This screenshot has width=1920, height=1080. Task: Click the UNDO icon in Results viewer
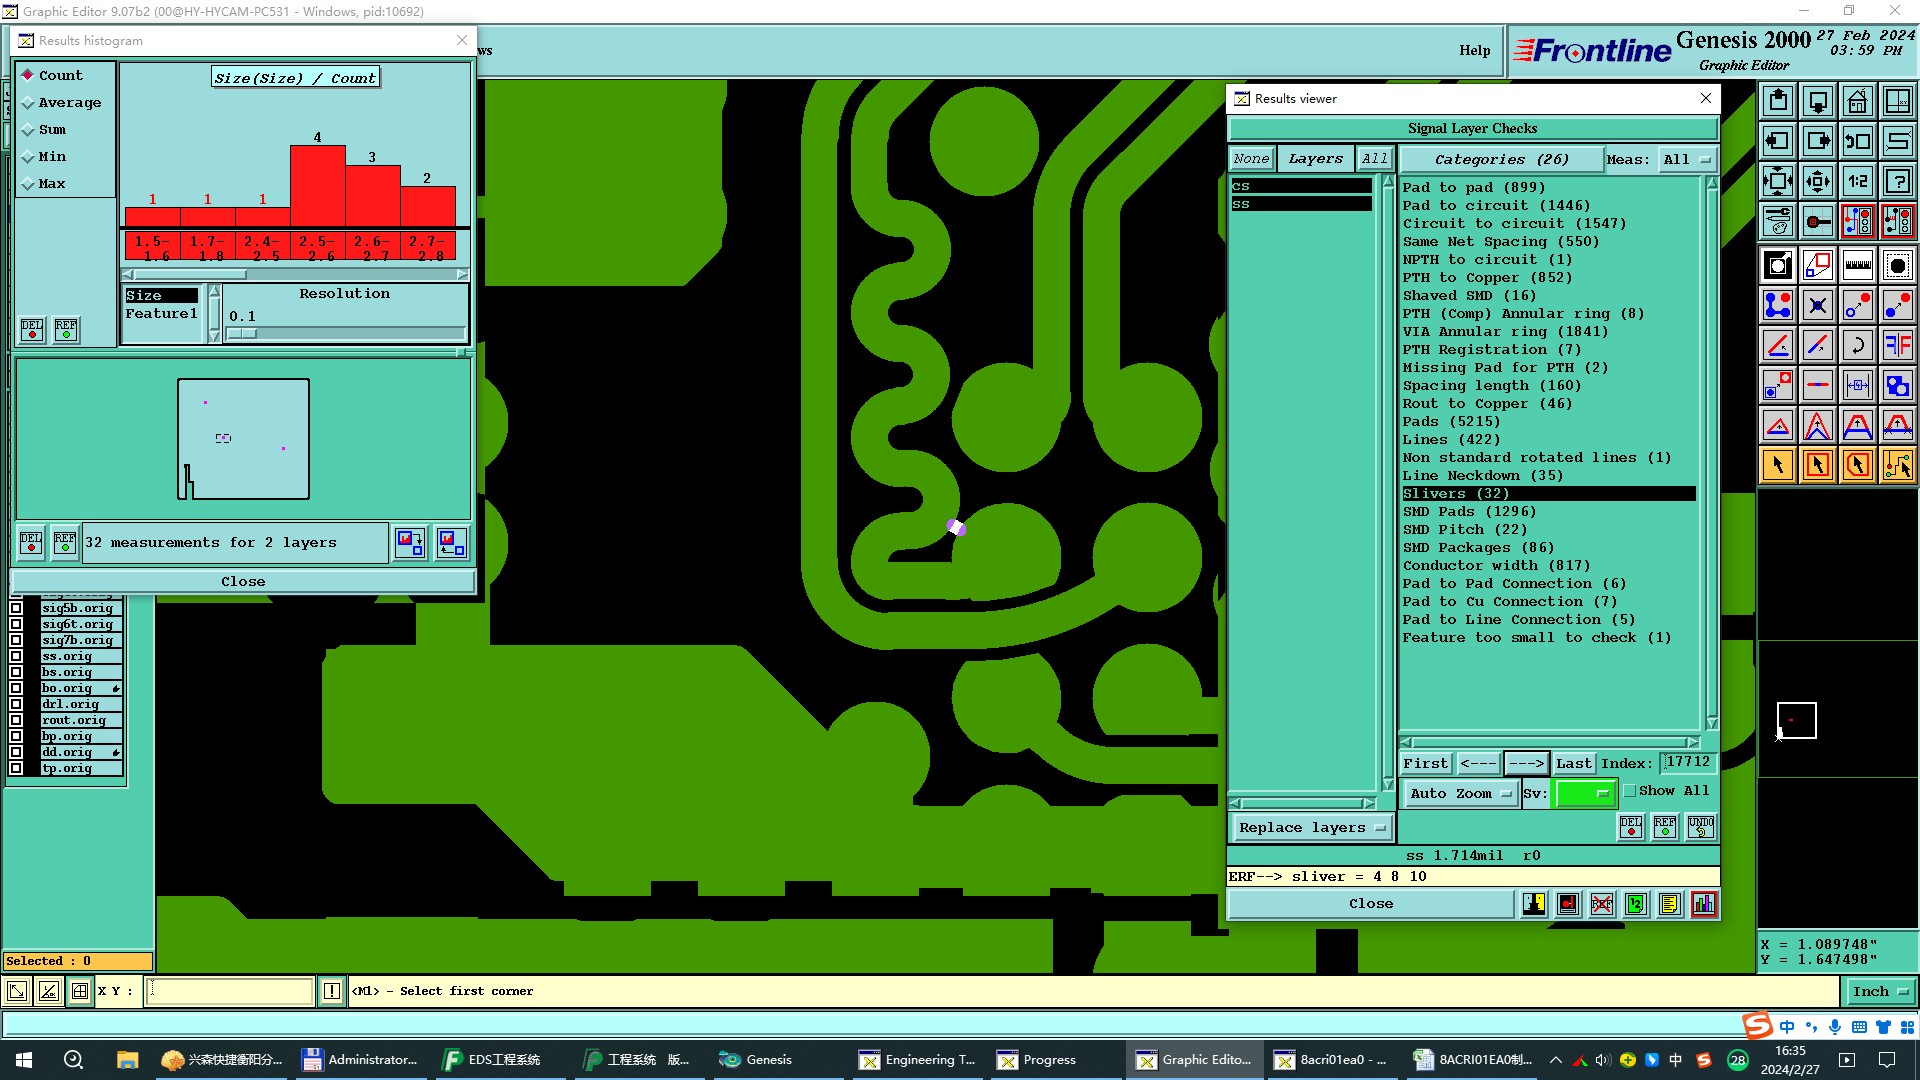[1700, 827]
